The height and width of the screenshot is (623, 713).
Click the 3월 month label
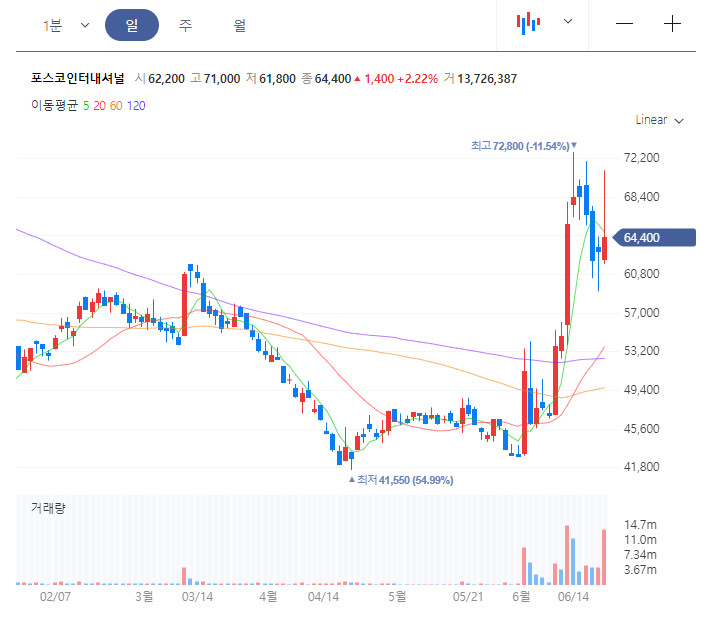(x=144, y=596)
